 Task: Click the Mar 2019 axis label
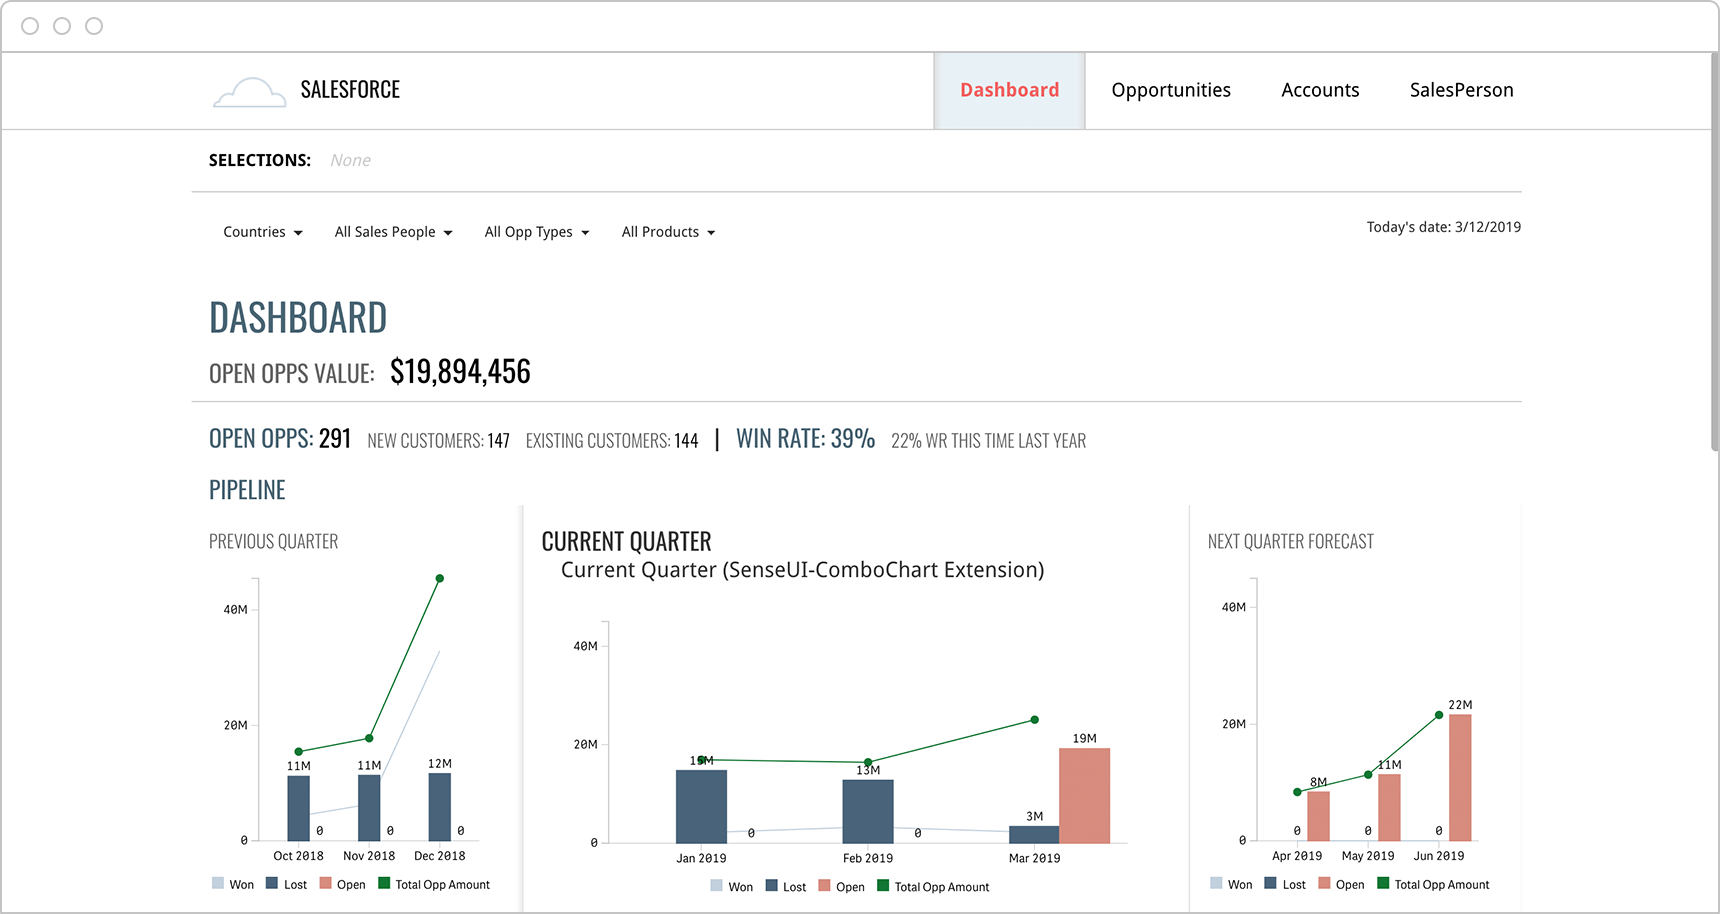1034,858
